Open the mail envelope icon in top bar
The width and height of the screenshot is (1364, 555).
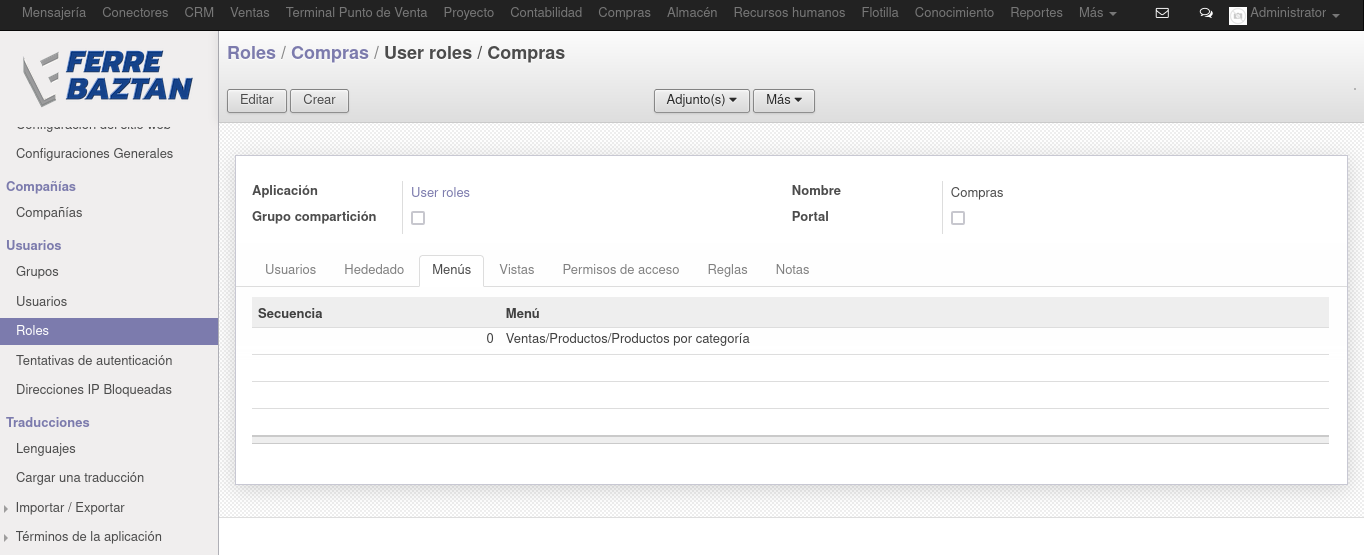click(1162, 14)
